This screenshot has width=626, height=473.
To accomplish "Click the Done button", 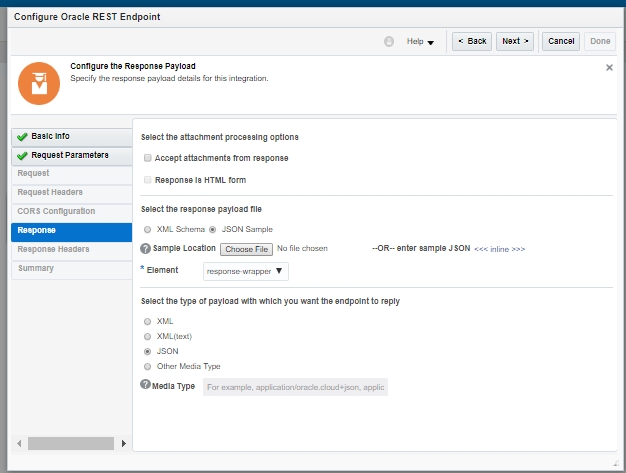I will point(600,42).
